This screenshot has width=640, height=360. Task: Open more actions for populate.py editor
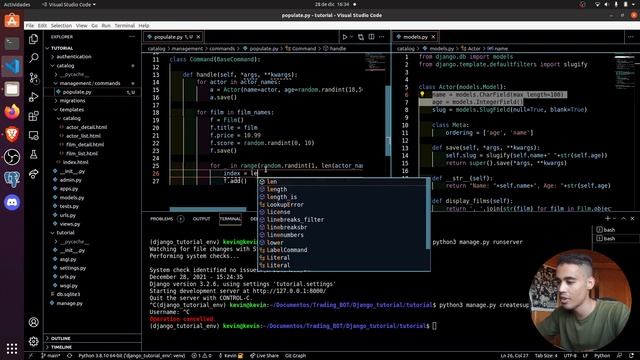[x=382, y=37]
